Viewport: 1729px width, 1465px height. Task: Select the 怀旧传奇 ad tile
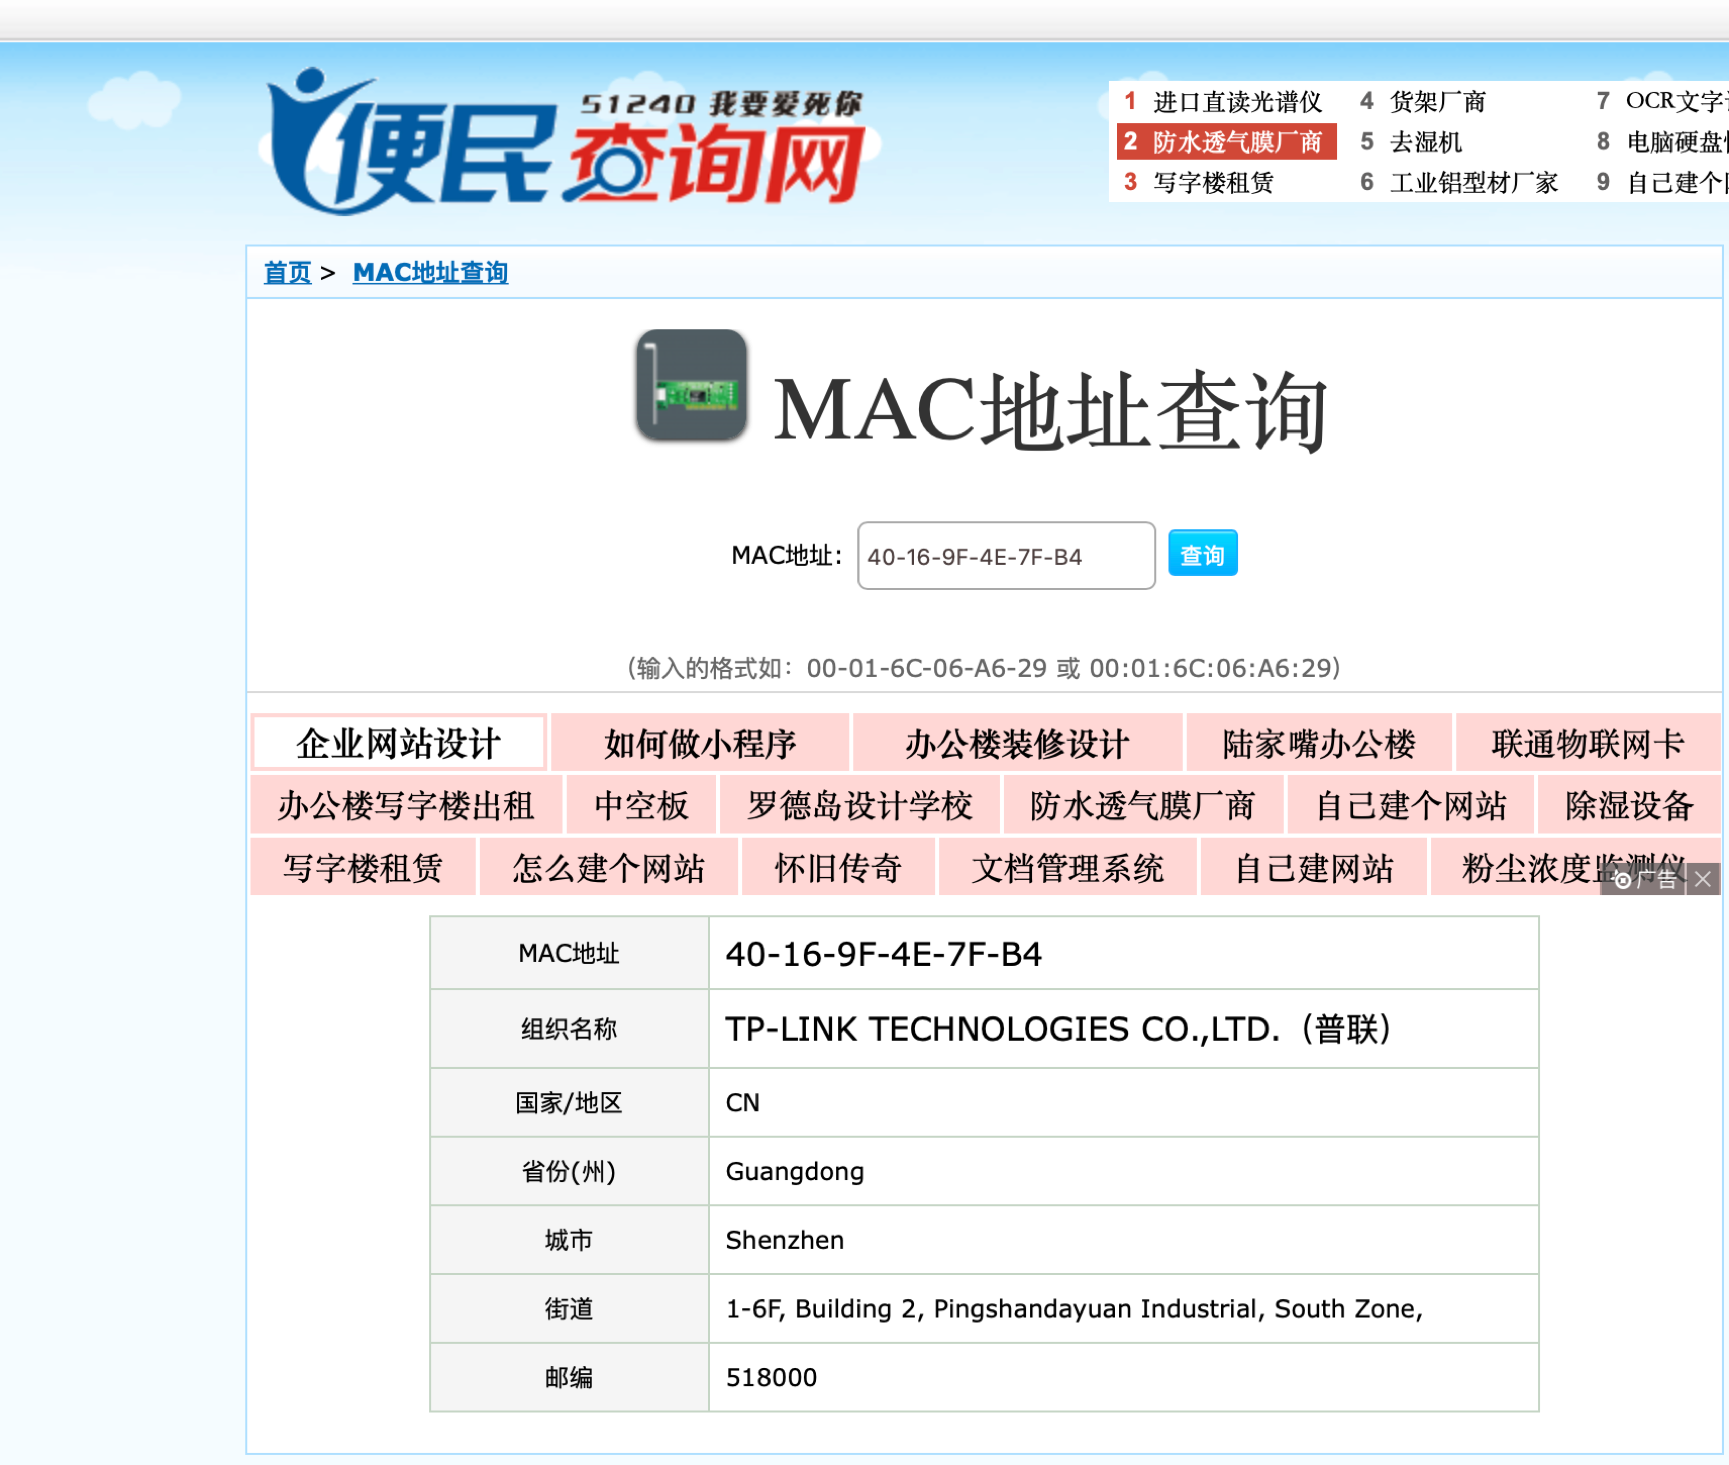pos(838,867)
